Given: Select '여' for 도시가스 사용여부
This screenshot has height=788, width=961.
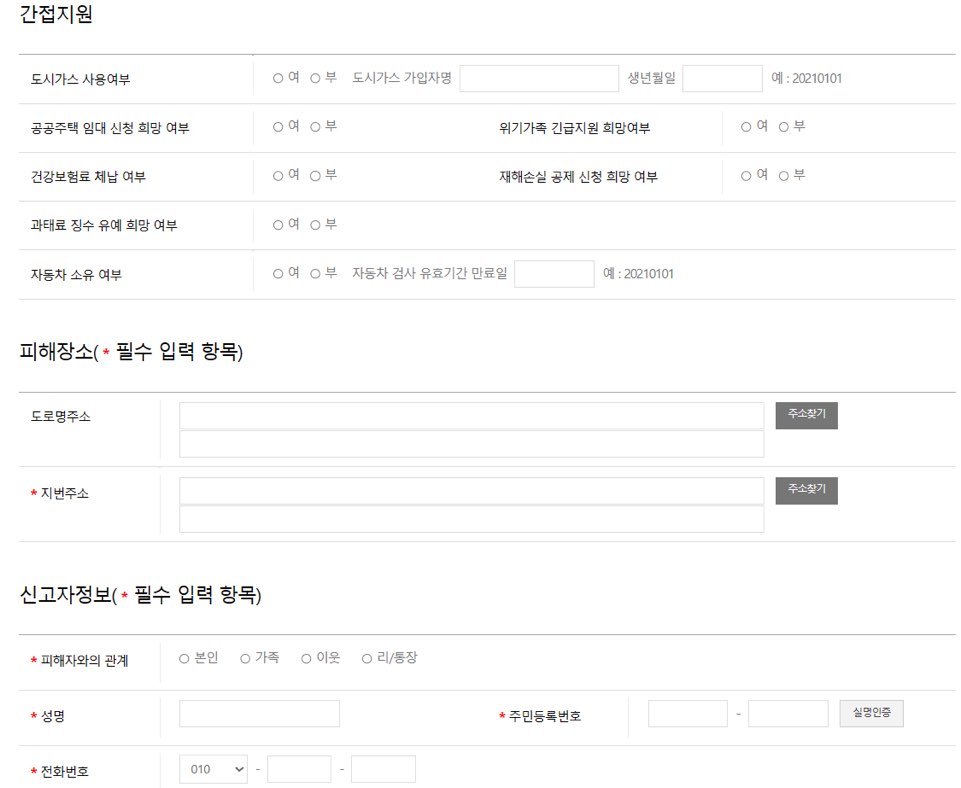Looking at the screenshot, I should [277, 77].
